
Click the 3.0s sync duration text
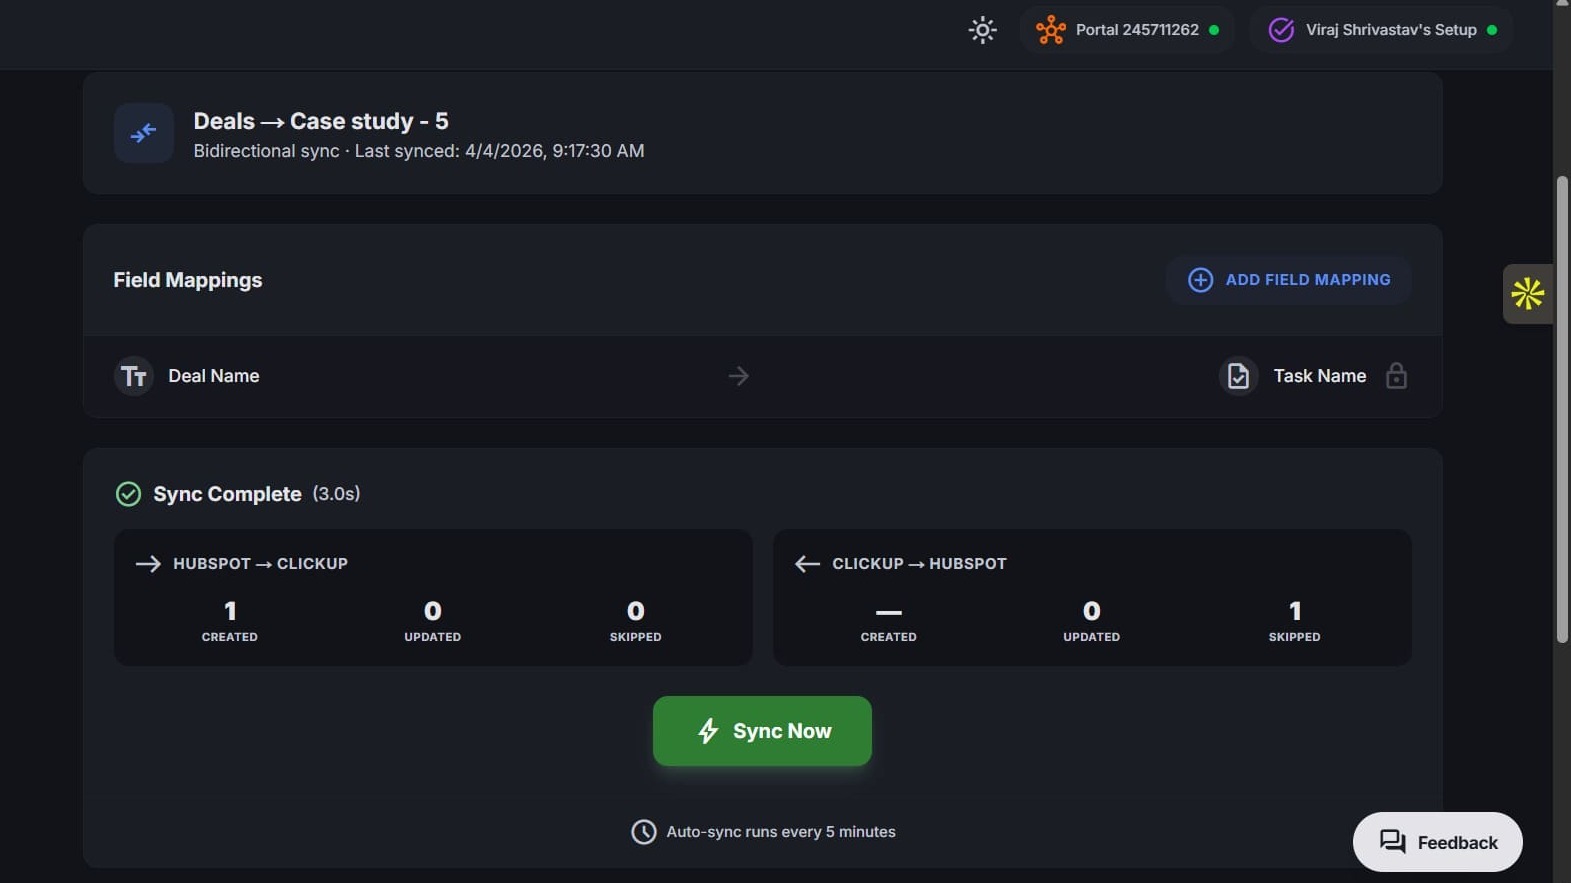pos(336,494)
